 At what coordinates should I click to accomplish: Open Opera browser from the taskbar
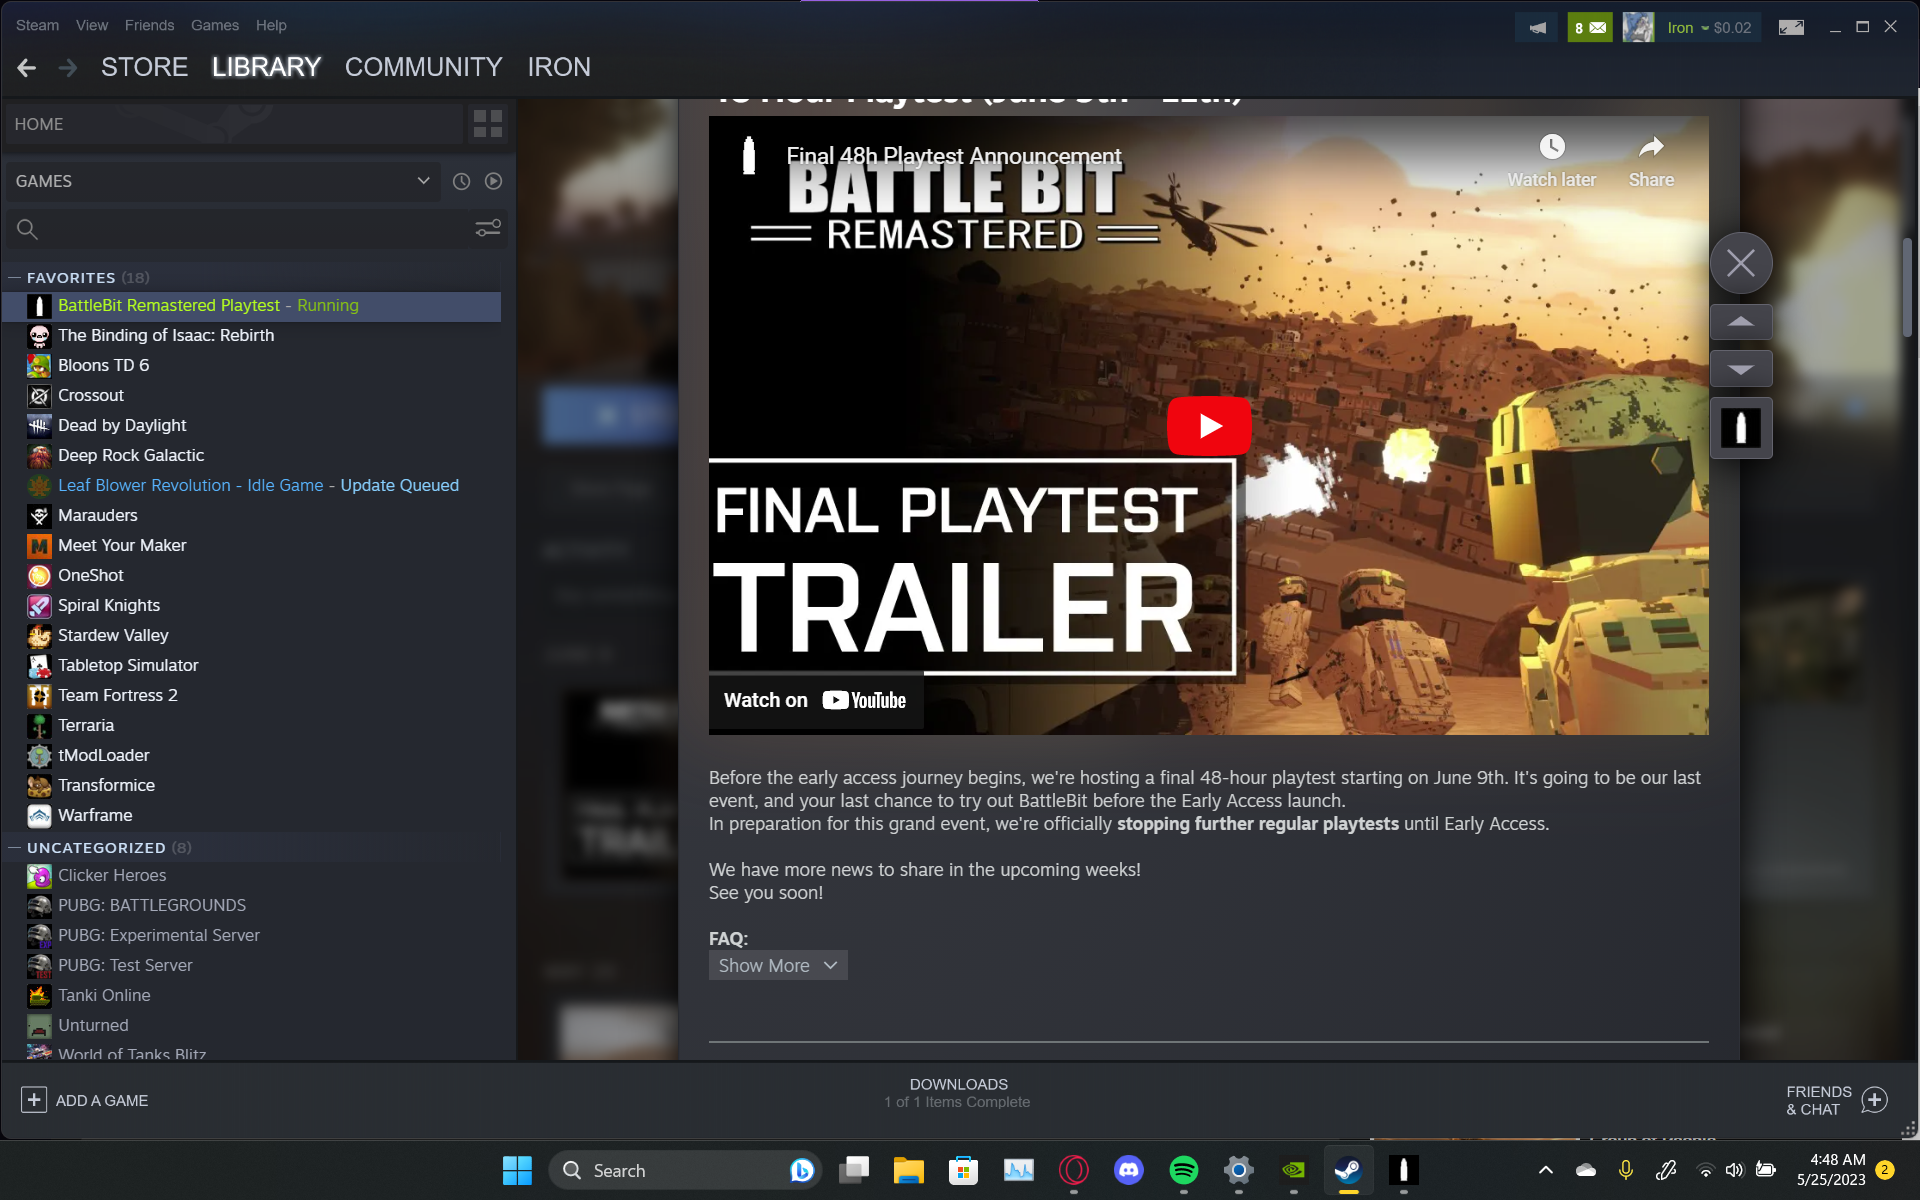[x=1073, y=1170]
